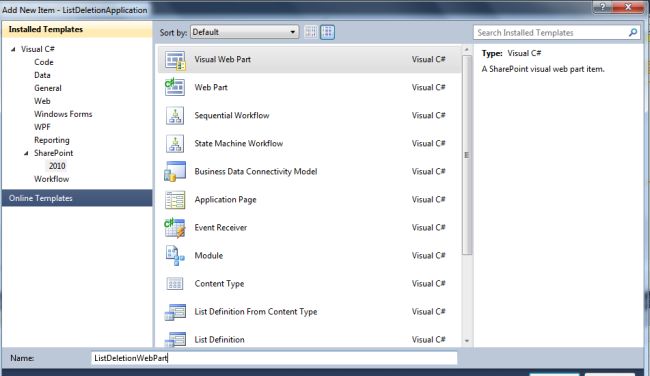
Task: Pick the Business Data Connectivity Model icon
Action: (175, 172)
